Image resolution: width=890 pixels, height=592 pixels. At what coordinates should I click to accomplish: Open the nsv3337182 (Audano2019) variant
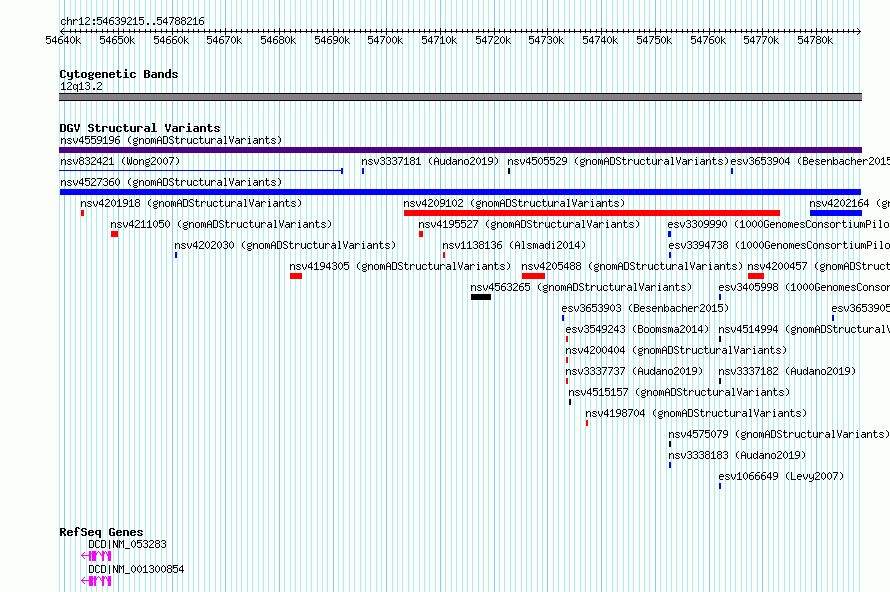click(787, 371)
